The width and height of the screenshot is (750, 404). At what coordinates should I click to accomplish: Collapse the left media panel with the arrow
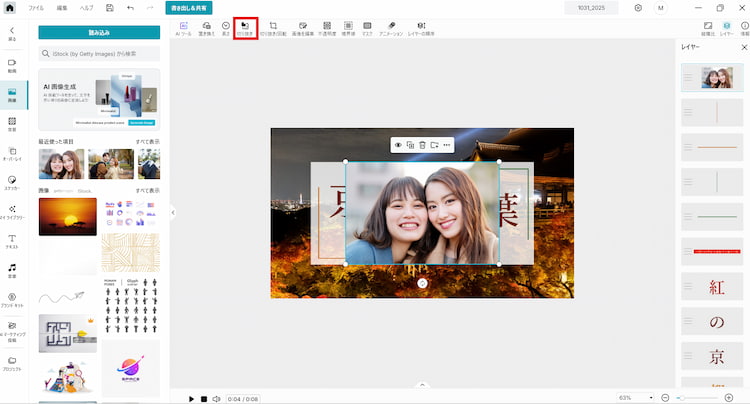point(172,212)
